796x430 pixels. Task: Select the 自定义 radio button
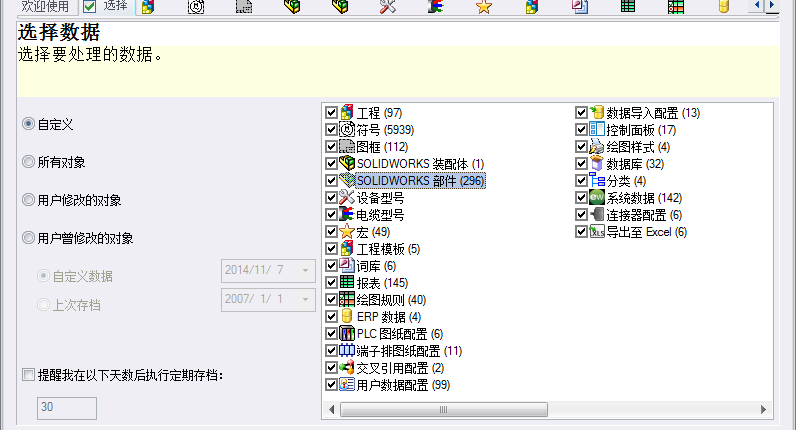coord(28,124)
